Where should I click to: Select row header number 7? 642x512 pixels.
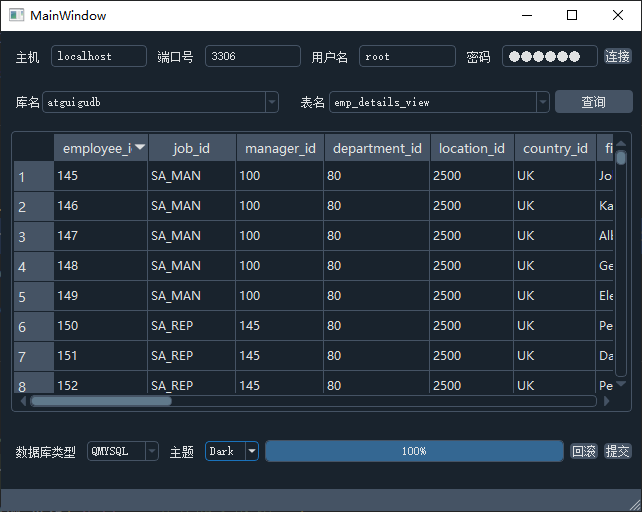34,356
